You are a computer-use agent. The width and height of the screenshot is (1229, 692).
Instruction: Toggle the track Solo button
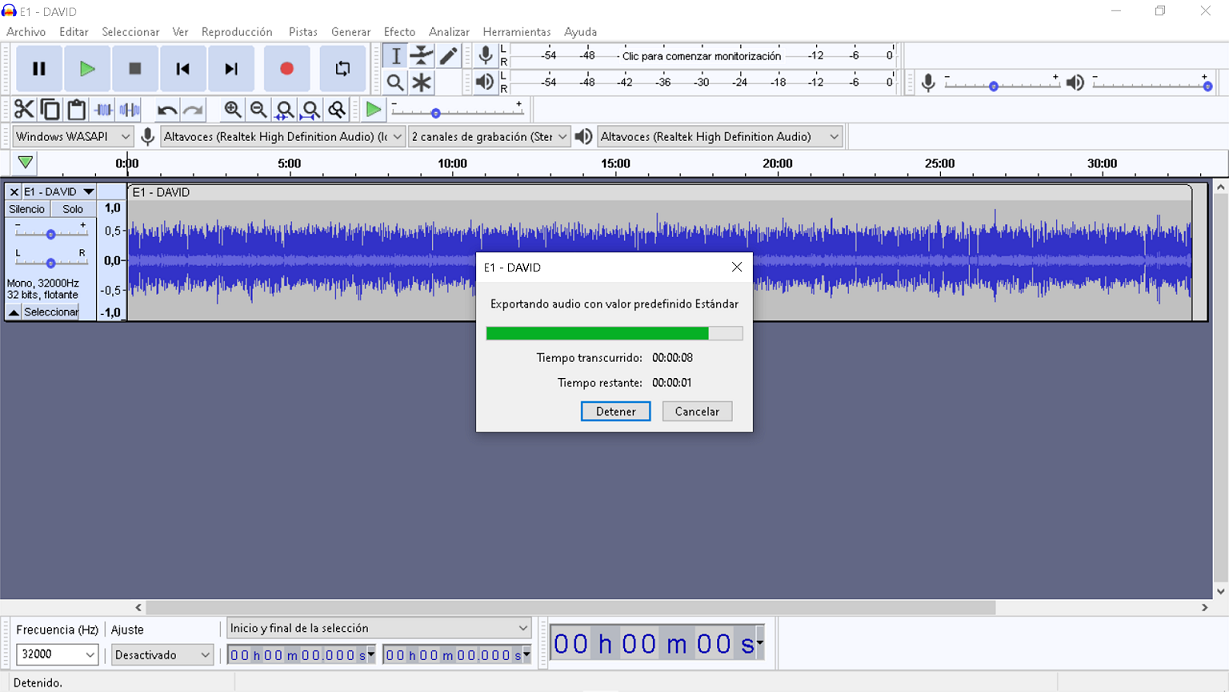(73, 209)
